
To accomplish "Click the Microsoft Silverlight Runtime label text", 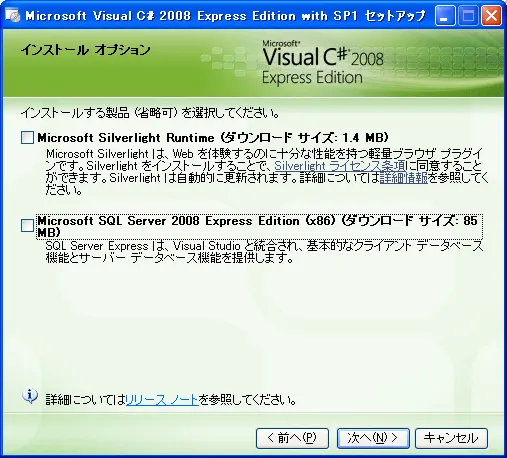I will (213, 137).
